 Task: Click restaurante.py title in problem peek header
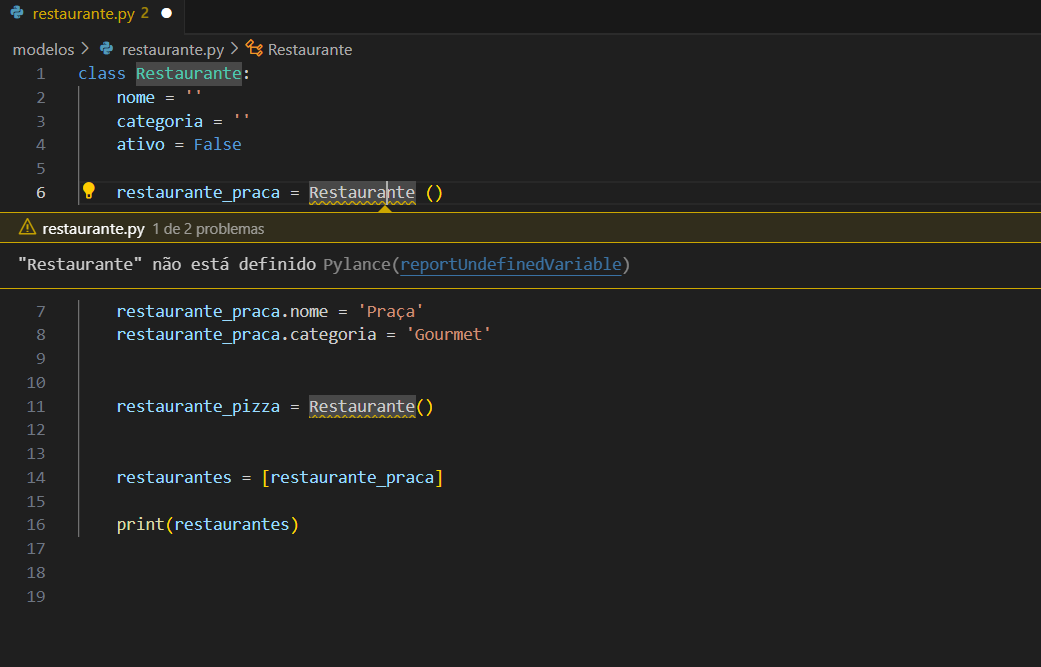click(93, 229)
